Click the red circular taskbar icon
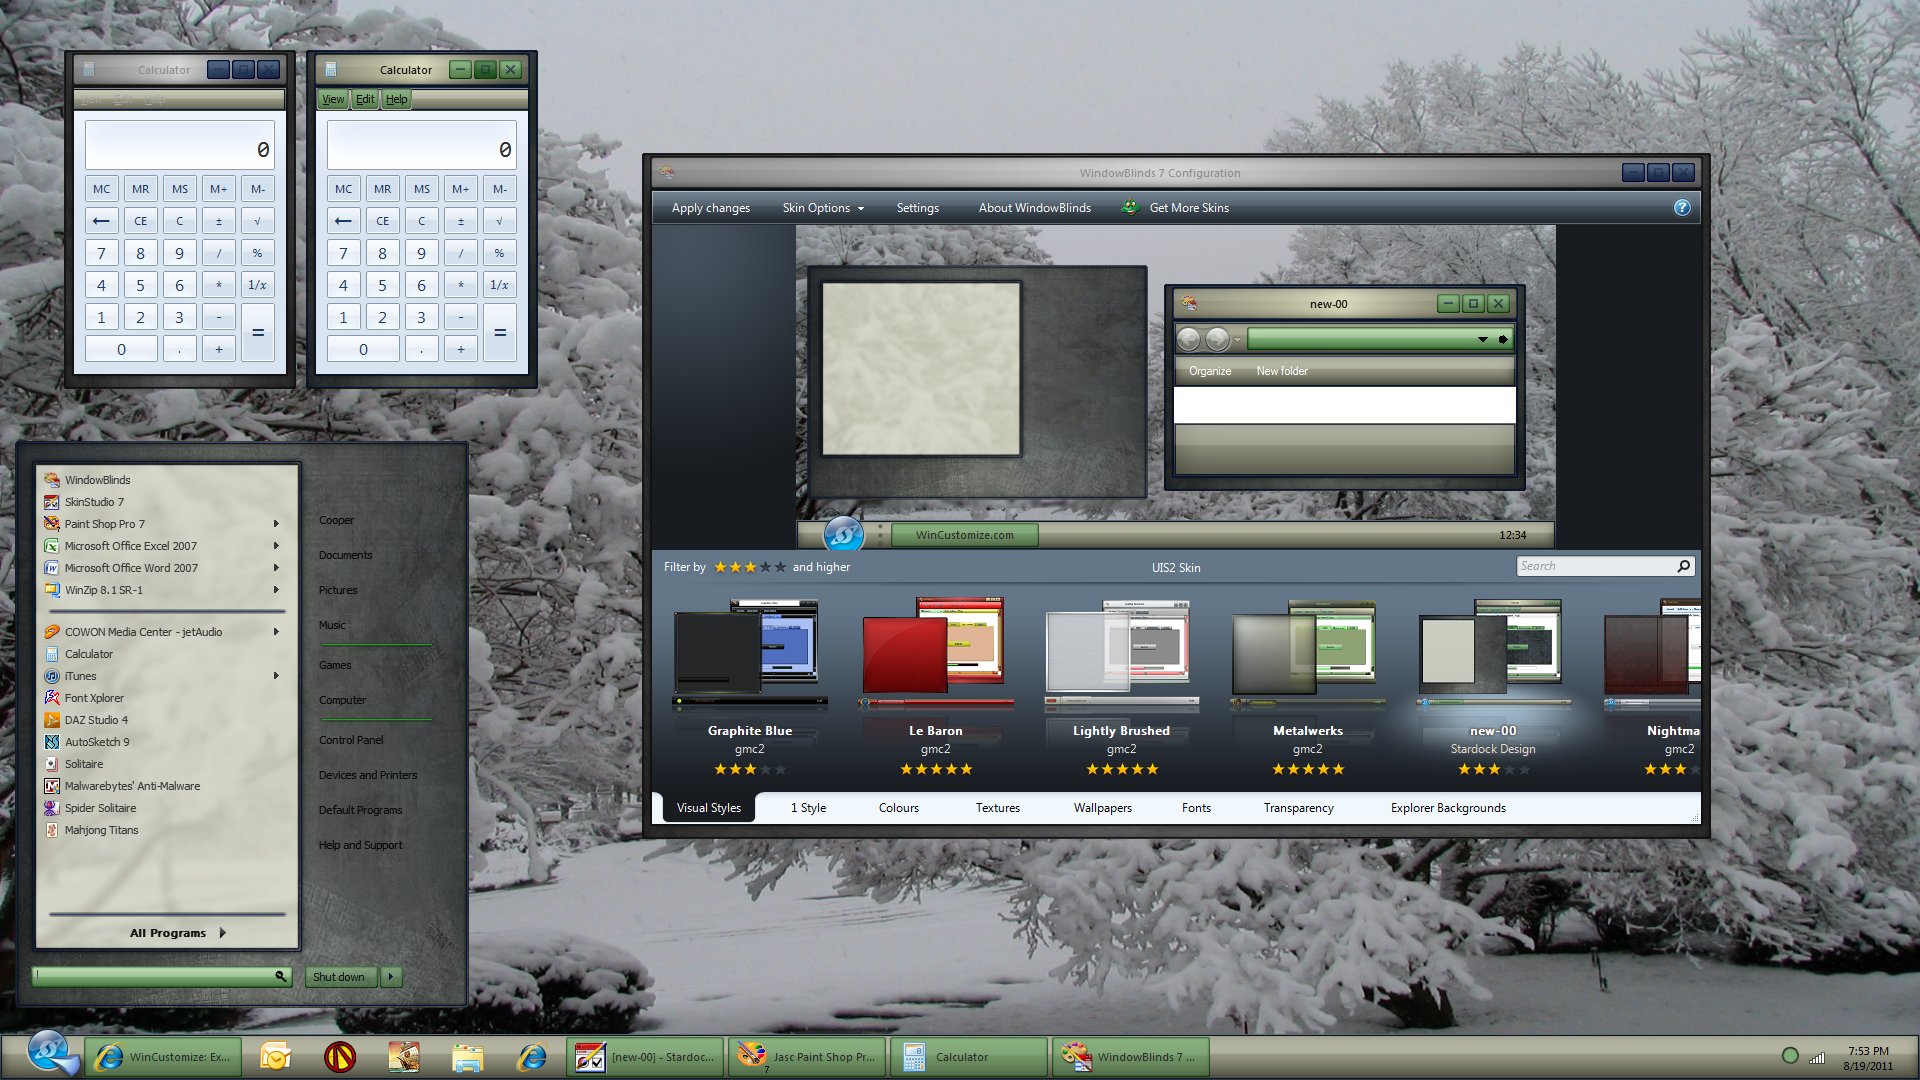 point(340,1056)
